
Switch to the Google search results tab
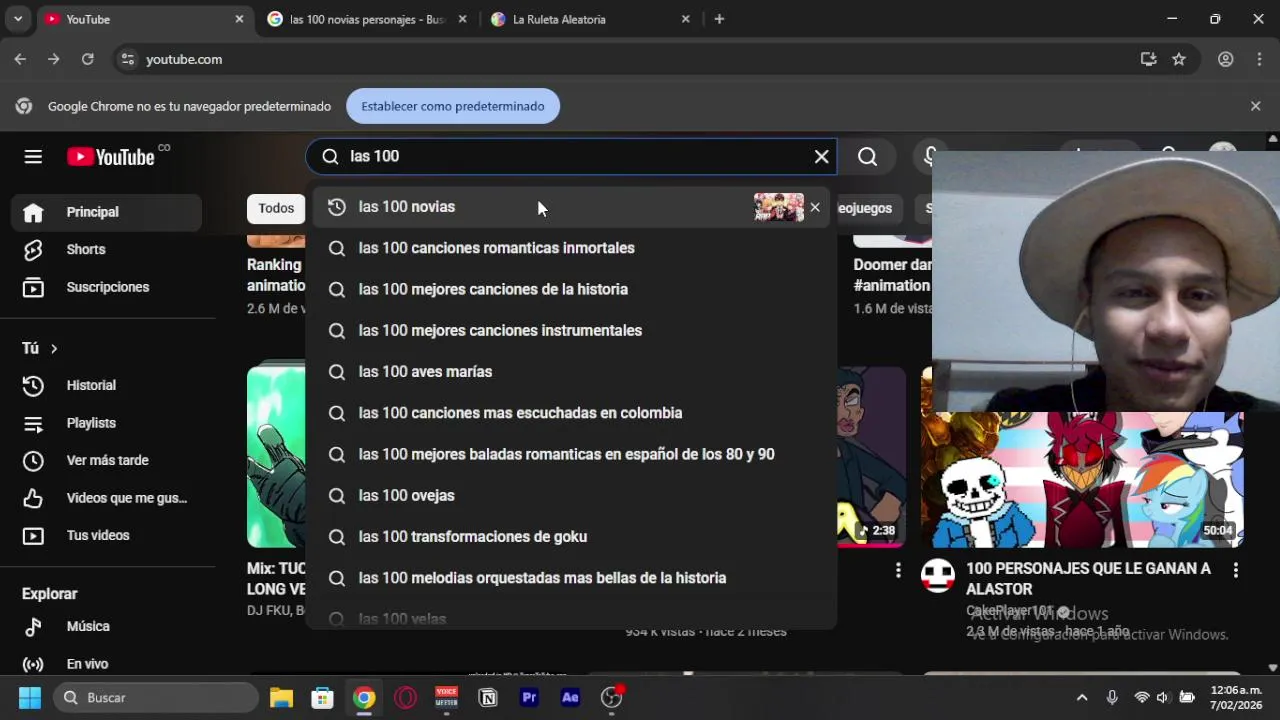367,19
